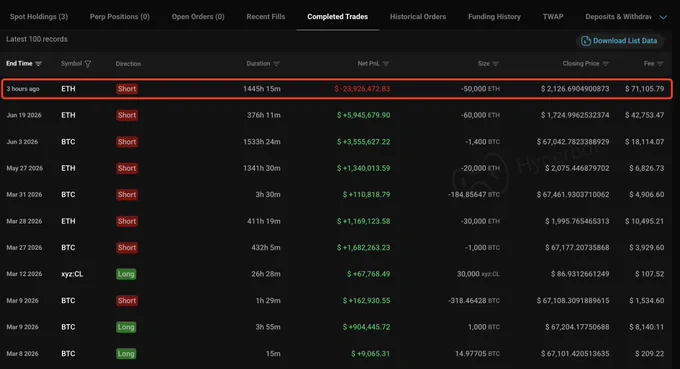Click the 1h 29m duration

(268, 300)
